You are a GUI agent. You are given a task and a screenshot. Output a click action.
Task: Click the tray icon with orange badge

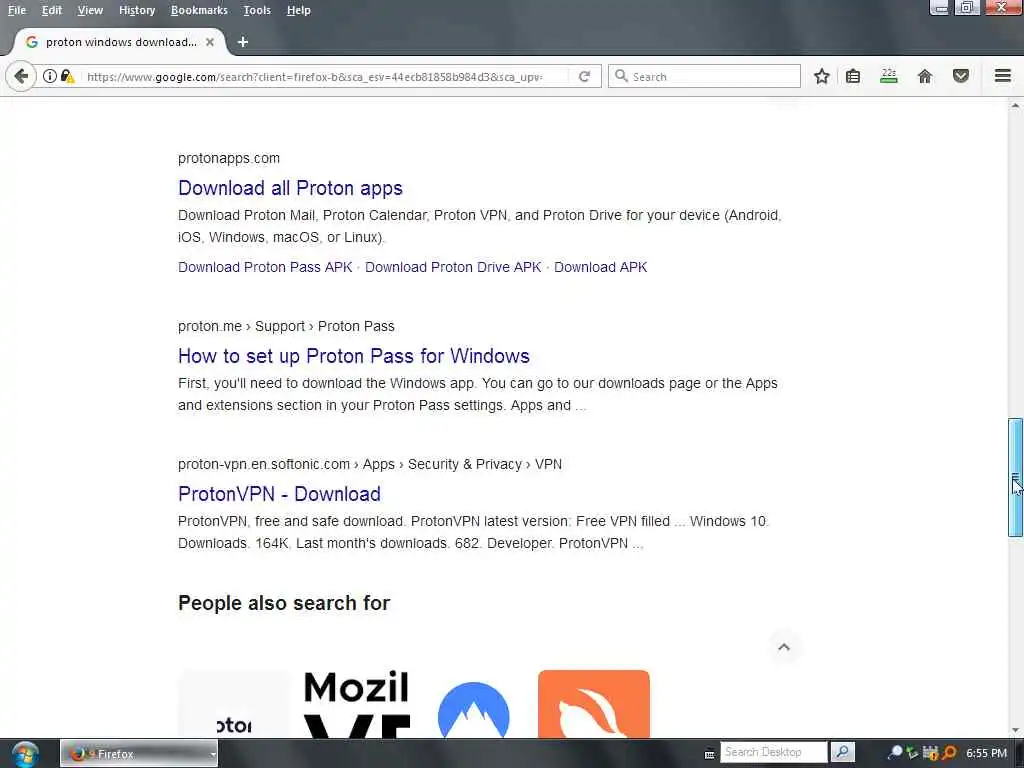click(x=931, y=753)
